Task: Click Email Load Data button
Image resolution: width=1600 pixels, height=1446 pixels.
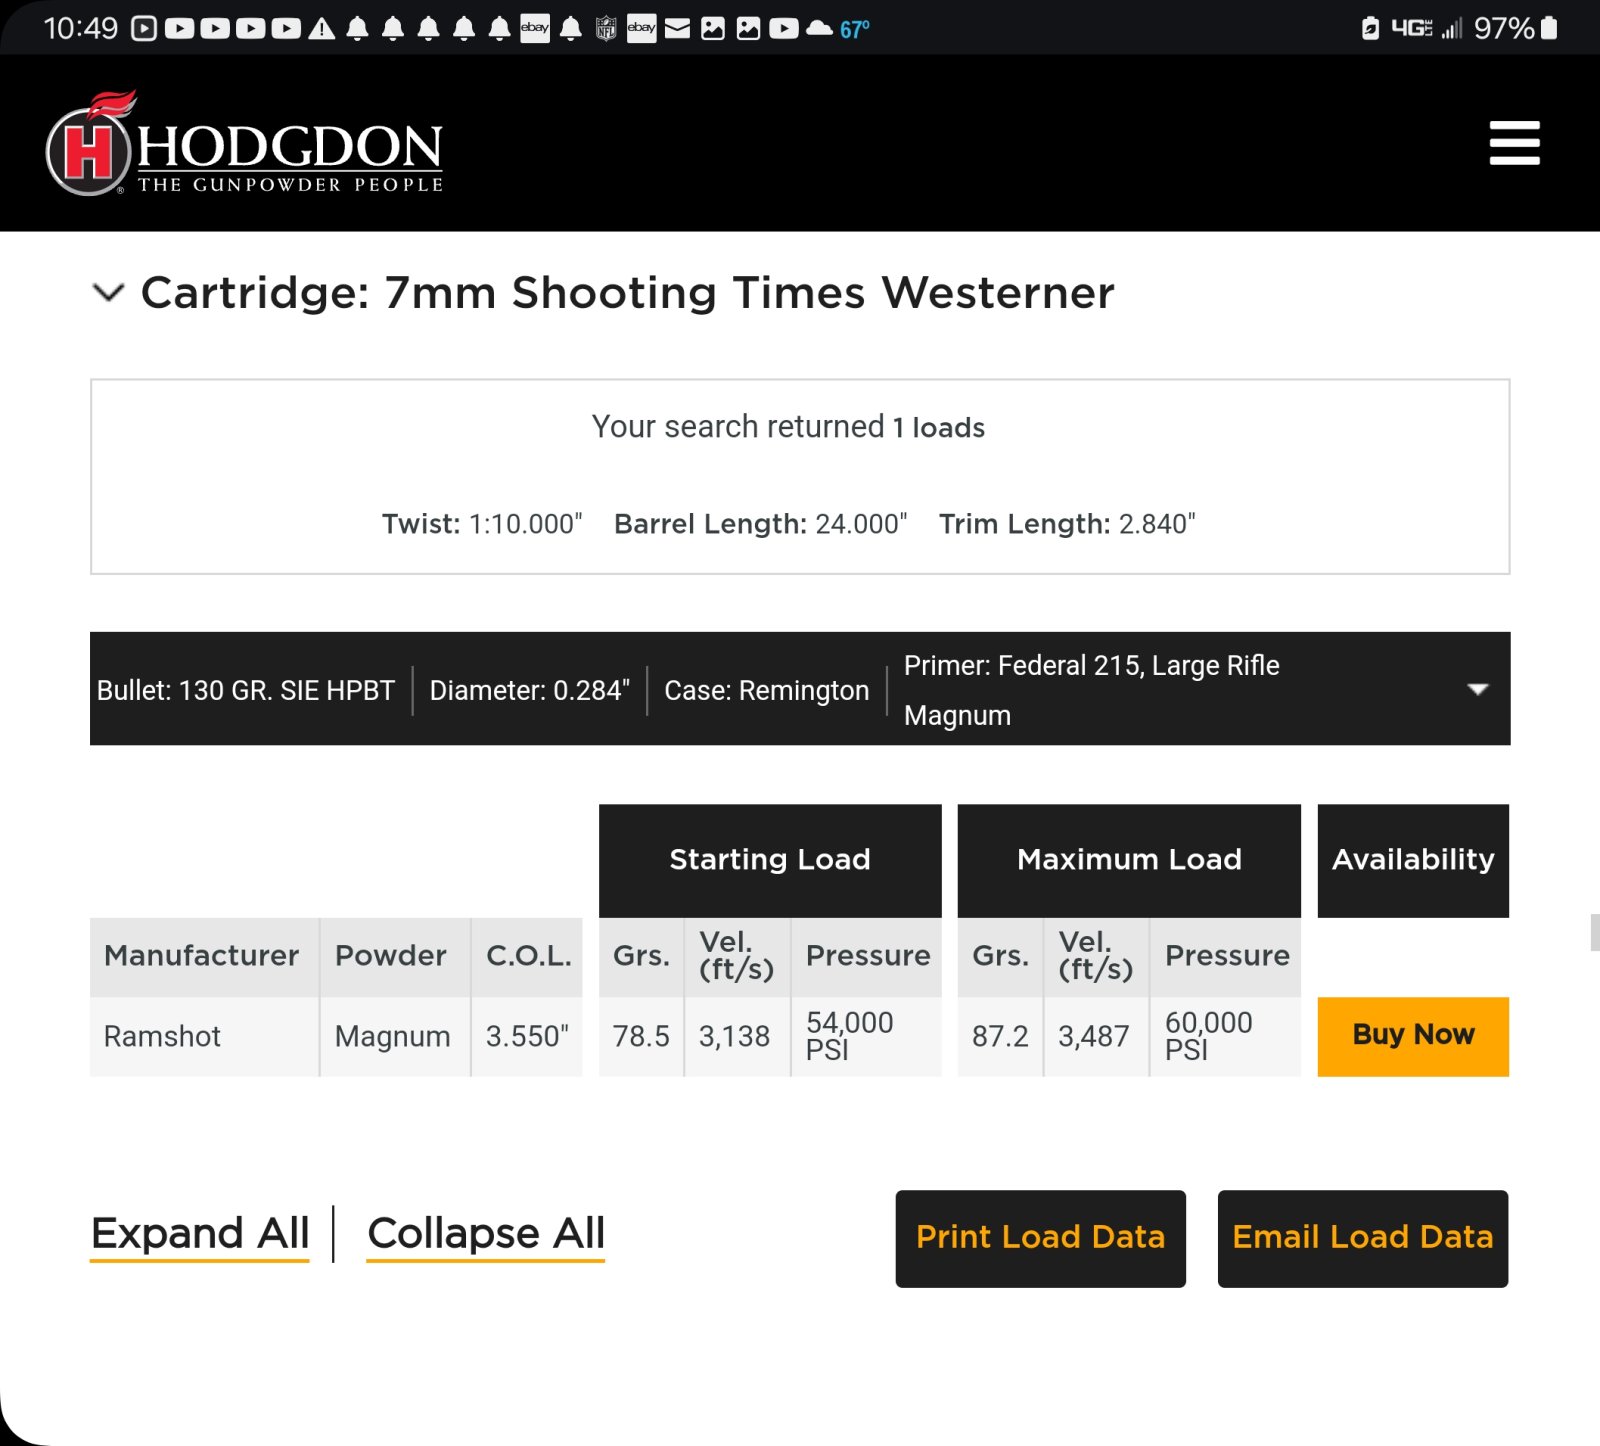Action: (1362, 1238)
